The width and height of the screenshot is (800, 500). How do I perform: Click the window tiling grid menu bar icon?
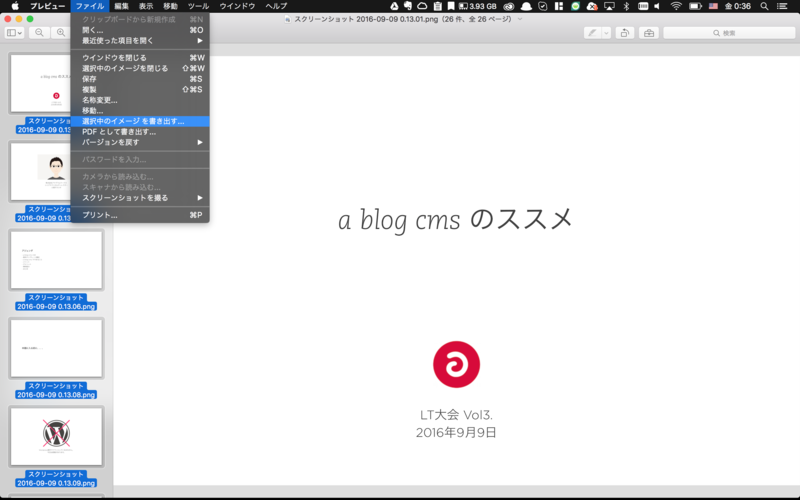pos(559,6)
